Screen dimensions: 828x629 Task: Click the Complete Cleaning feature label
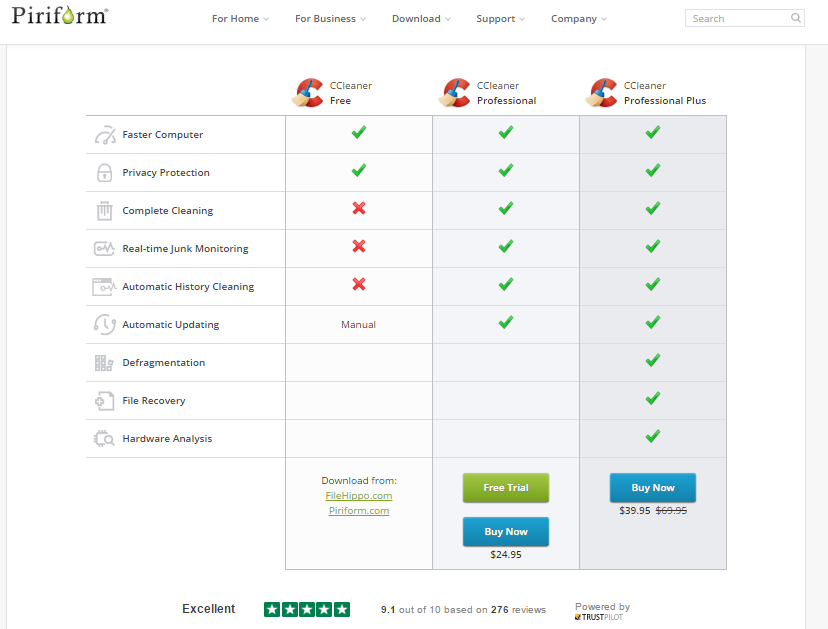(168, 211)
